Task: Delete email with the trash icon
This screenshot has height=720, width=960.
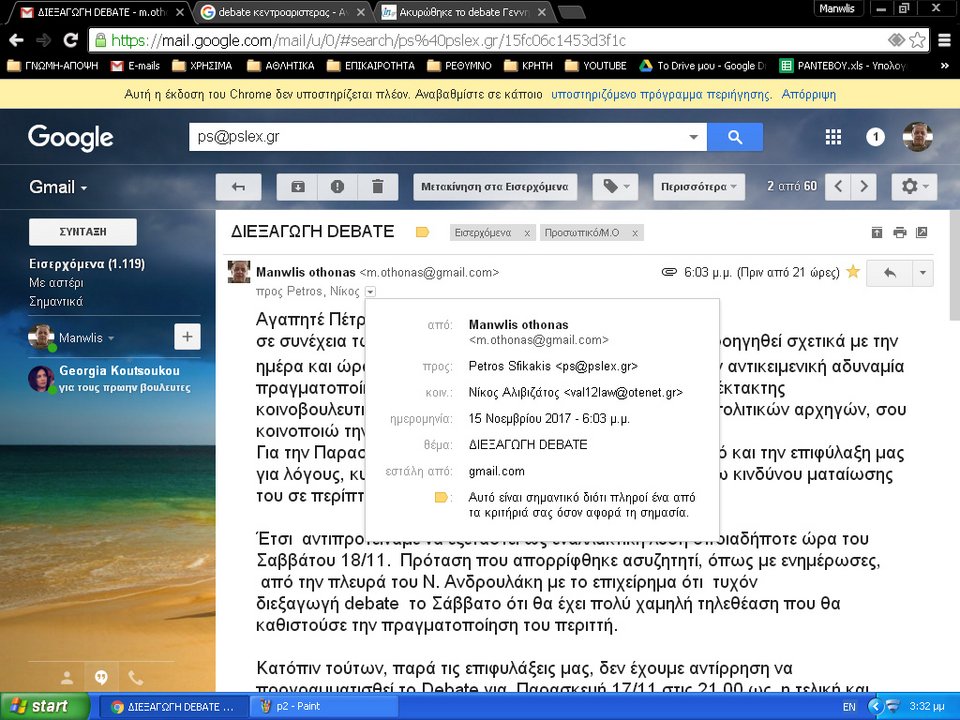Action: coord(377,187)
